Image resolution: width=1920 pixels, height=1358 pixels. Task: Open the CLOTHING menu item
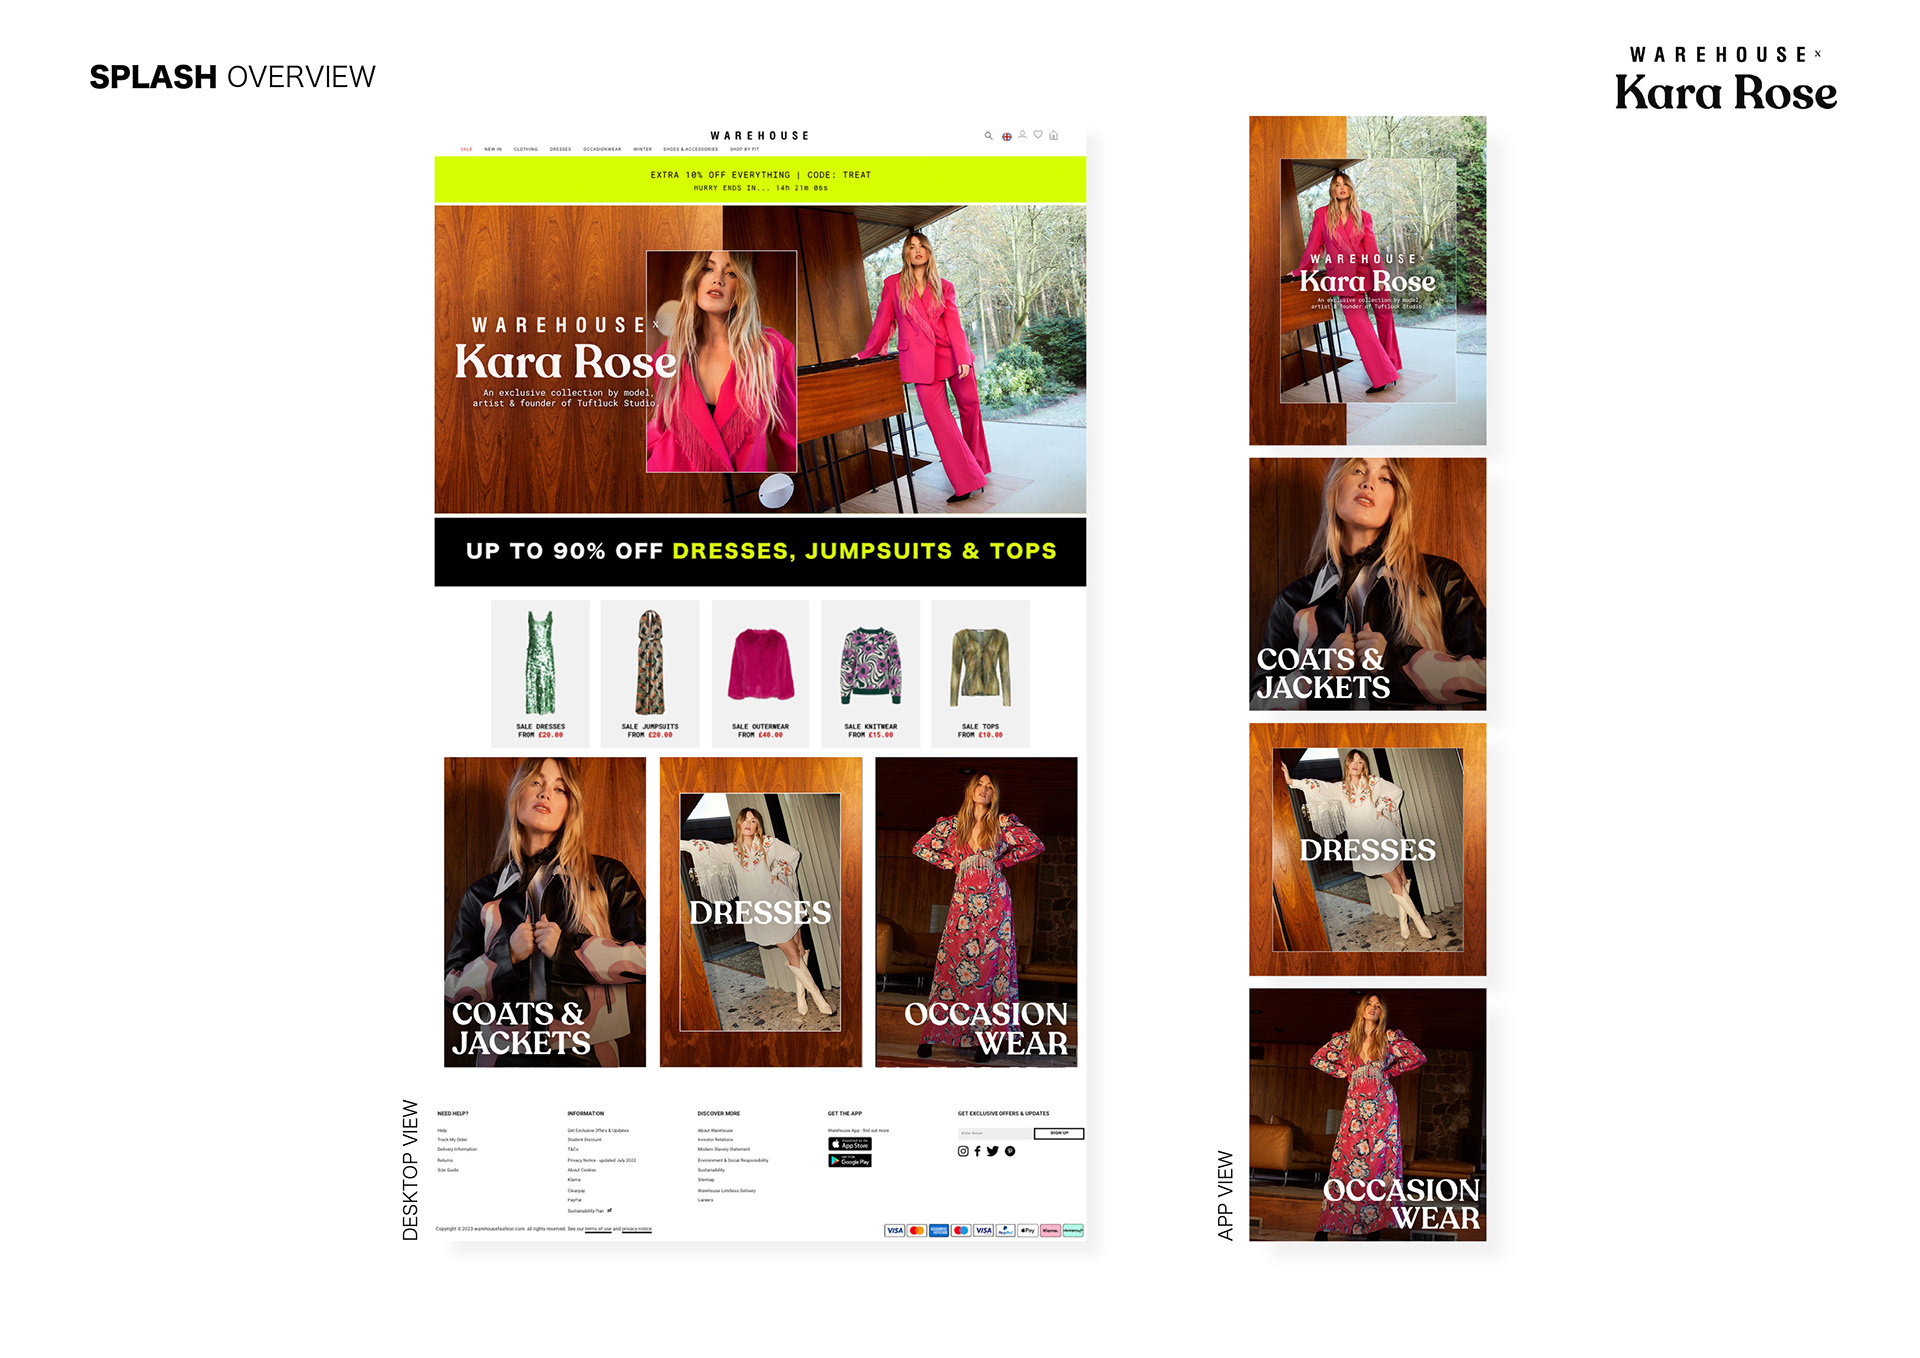[526, 149]
